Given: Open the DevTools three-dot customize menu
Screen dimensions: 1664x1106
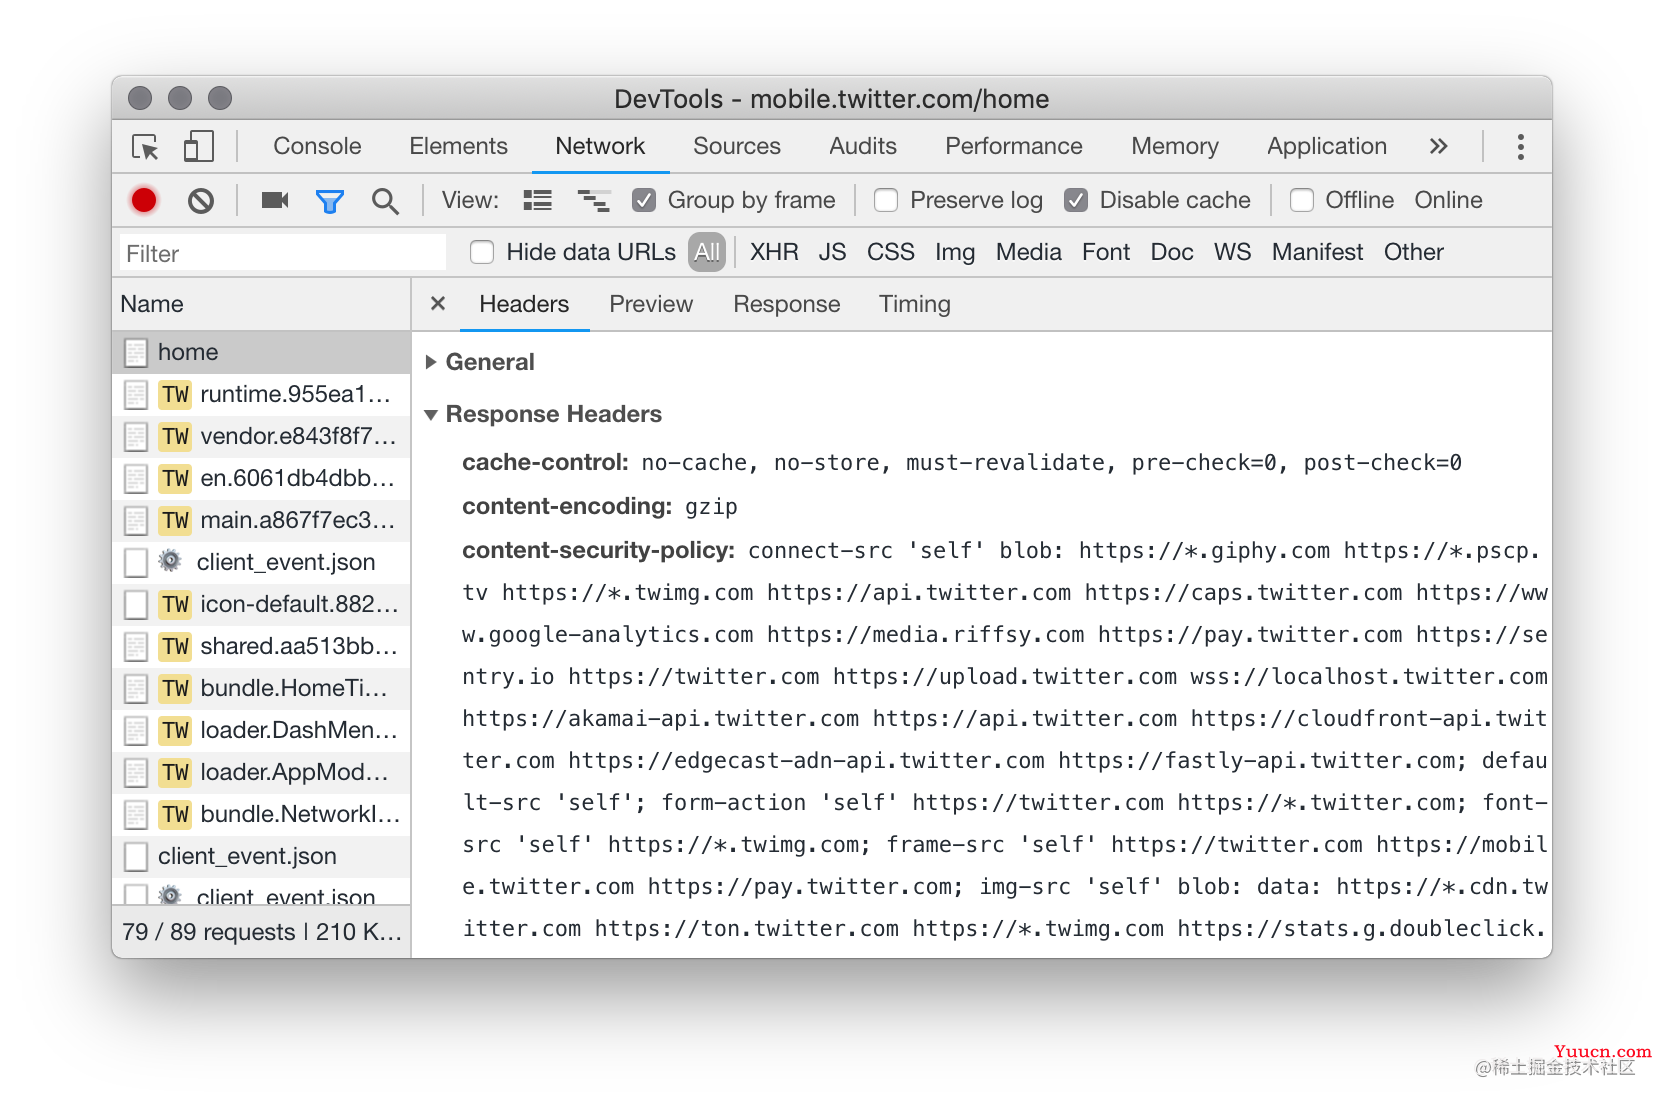Looking at the screenshot, I should coord(1520,147).
